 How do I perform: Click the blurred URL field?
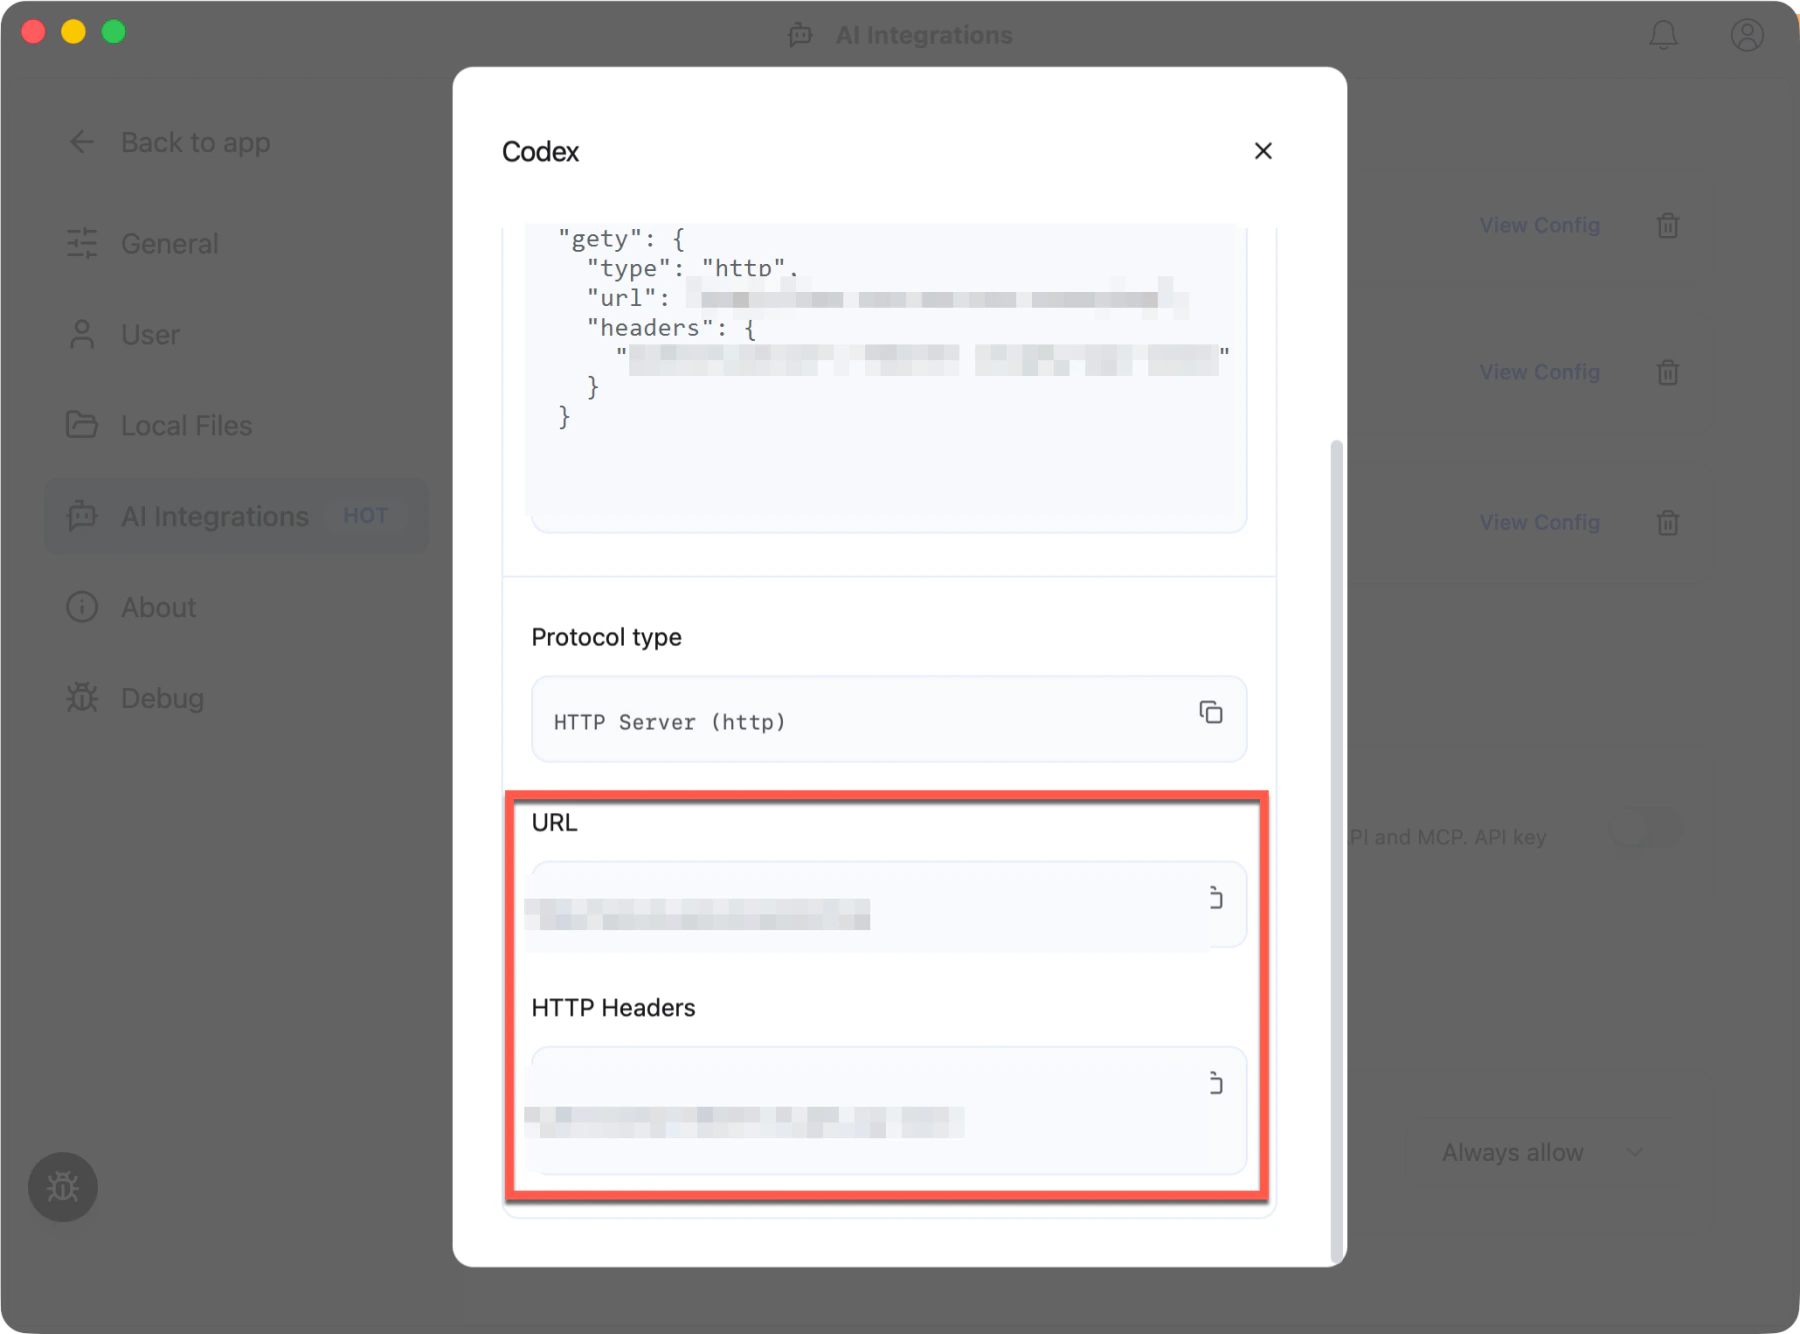point(889,906)
